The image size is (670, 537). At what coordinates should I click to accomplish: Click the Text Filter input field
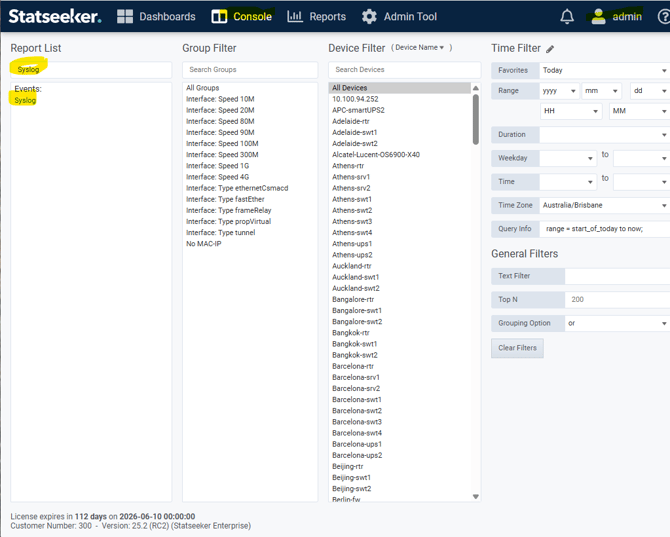click(x=616, y=276)
